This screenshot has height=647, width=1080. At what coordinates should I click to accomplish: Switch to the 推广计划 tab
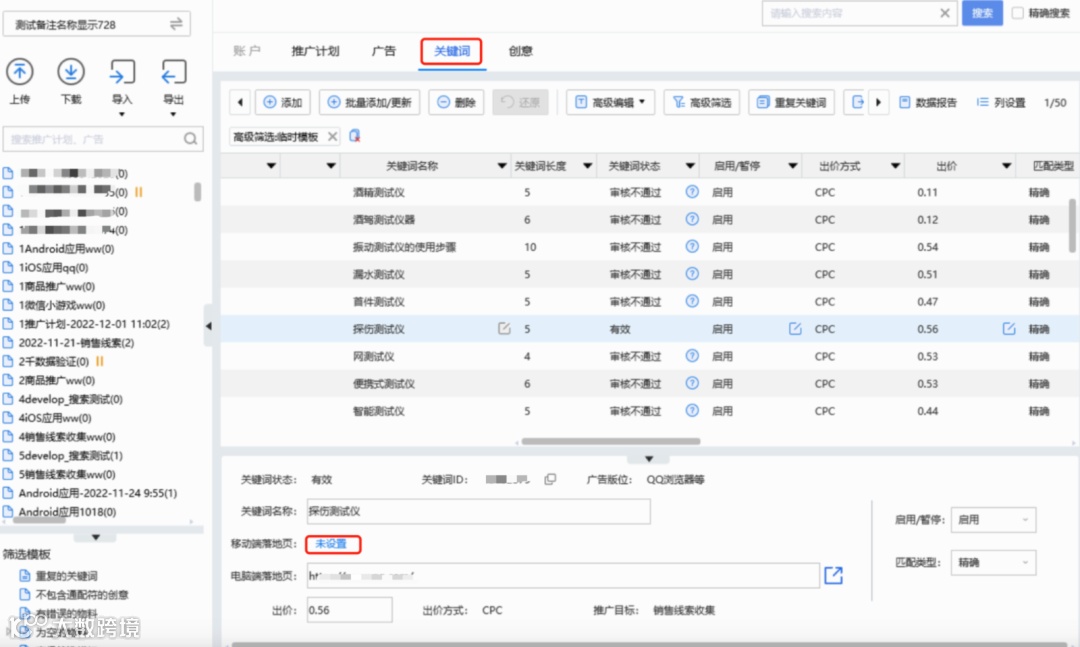(x=315, y=51)
